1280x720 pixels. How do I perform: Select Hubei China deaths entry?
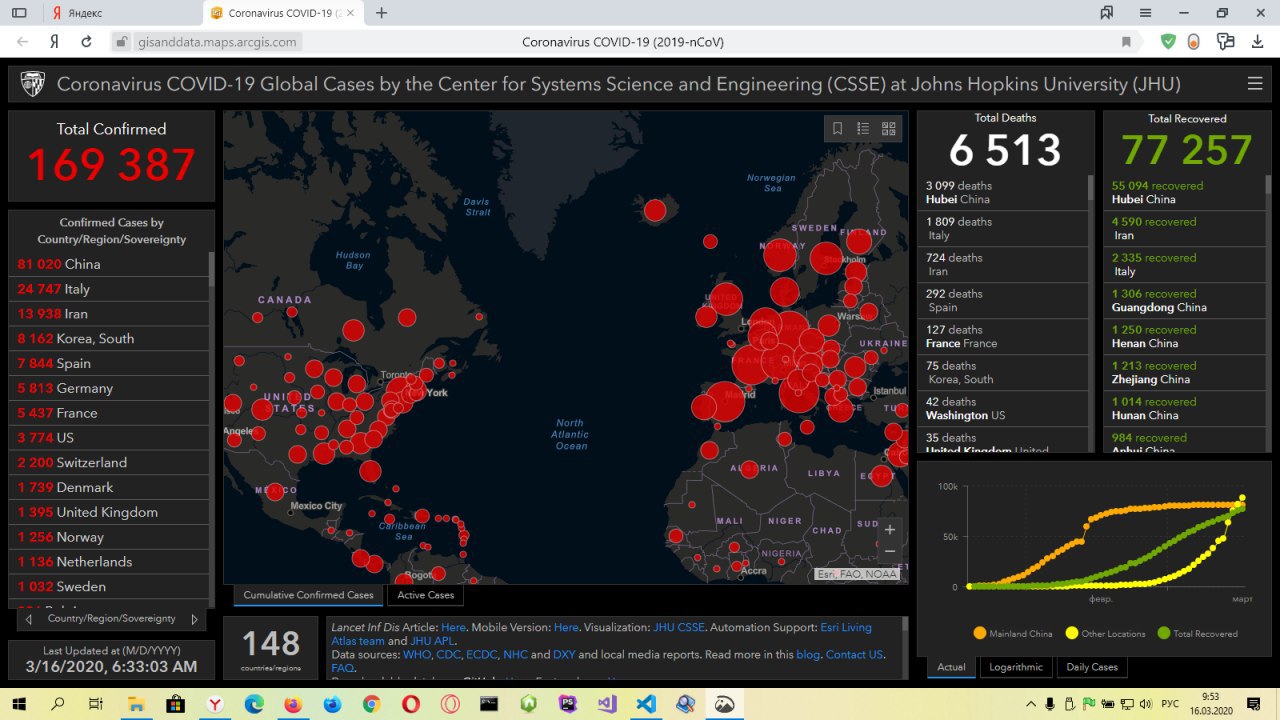click(1002, 192)
